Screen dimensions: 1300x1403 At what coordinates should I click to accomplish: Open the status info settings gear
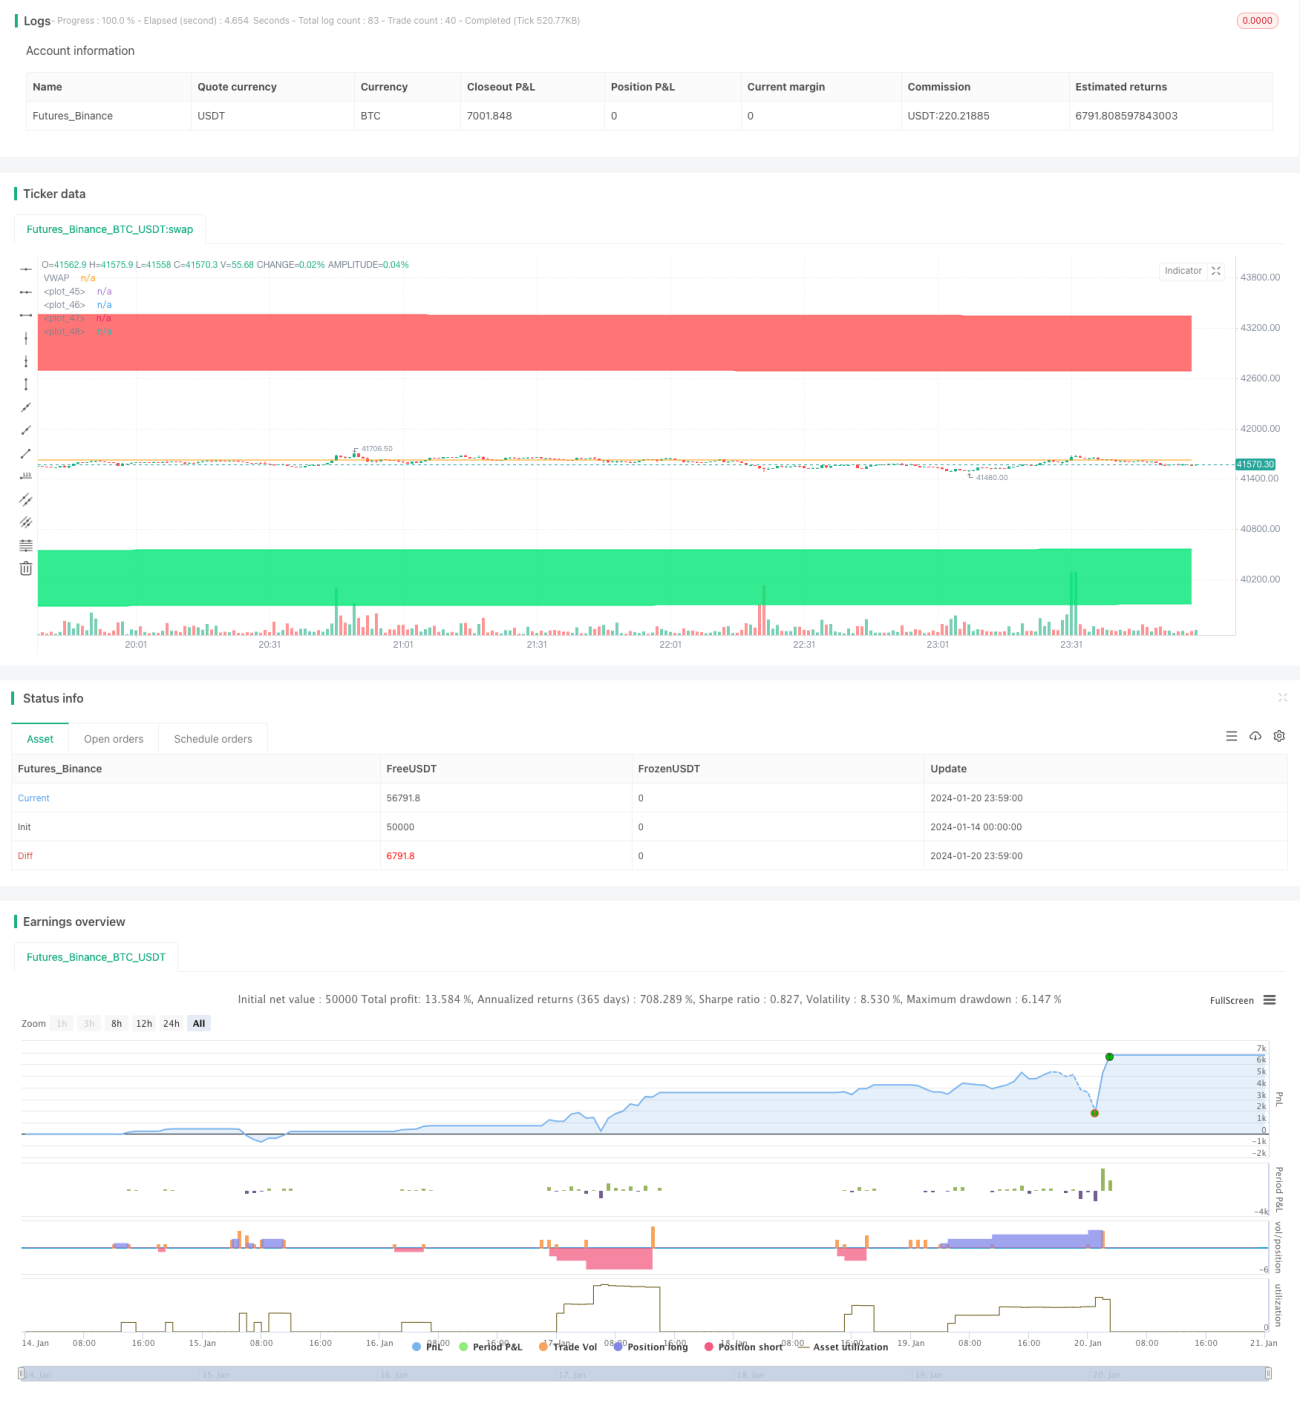[1279, 736]
